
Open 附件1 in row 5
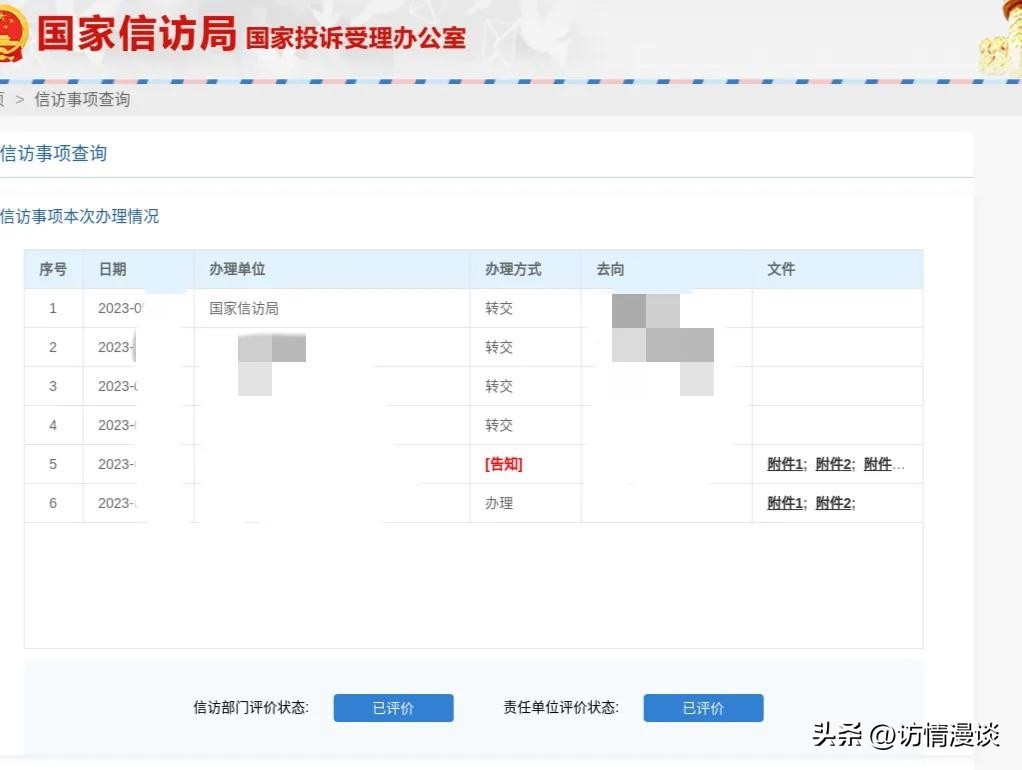(785, 464)
